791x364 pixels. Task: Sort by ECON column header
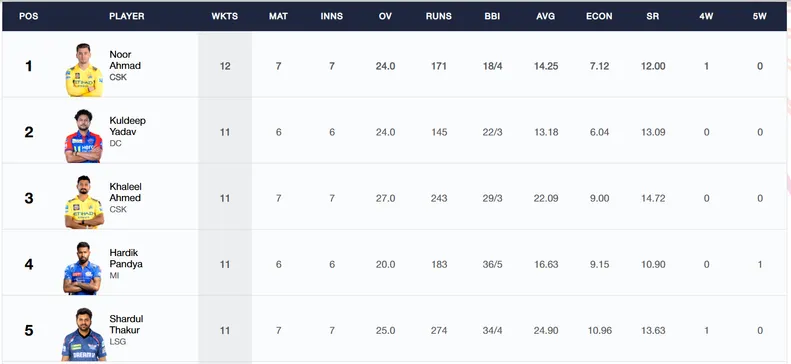coord(599,16)
